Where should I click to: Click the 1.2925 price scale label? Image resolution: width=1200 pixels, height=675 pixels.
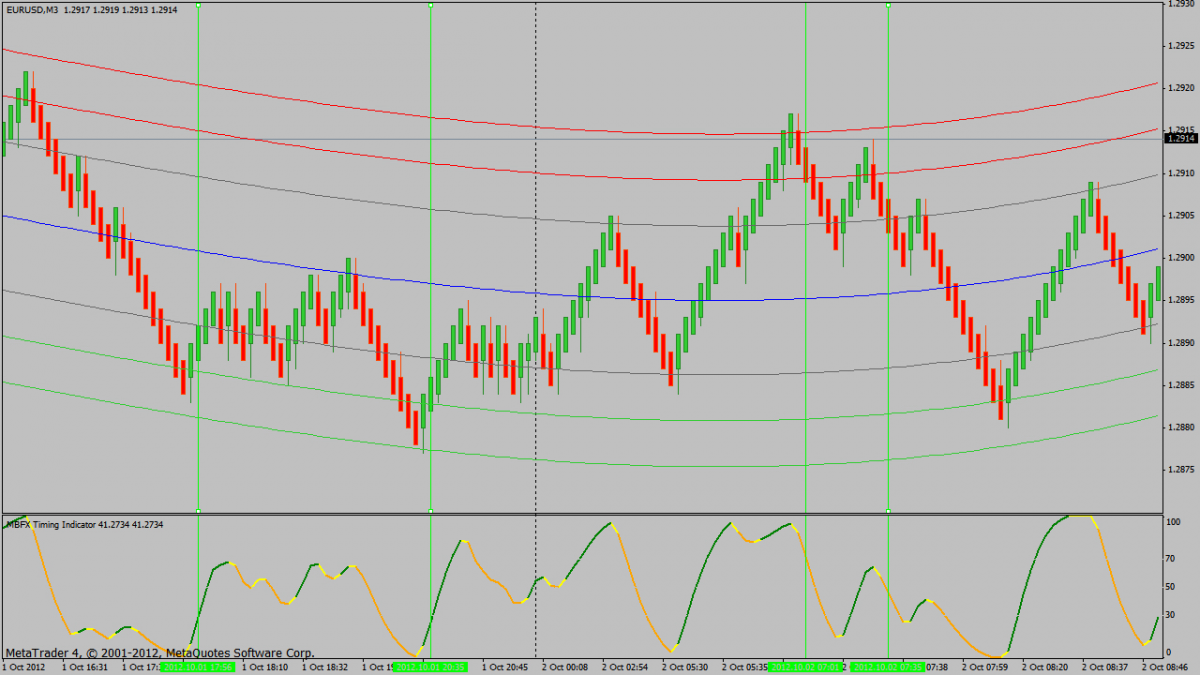pos(1181,45)
